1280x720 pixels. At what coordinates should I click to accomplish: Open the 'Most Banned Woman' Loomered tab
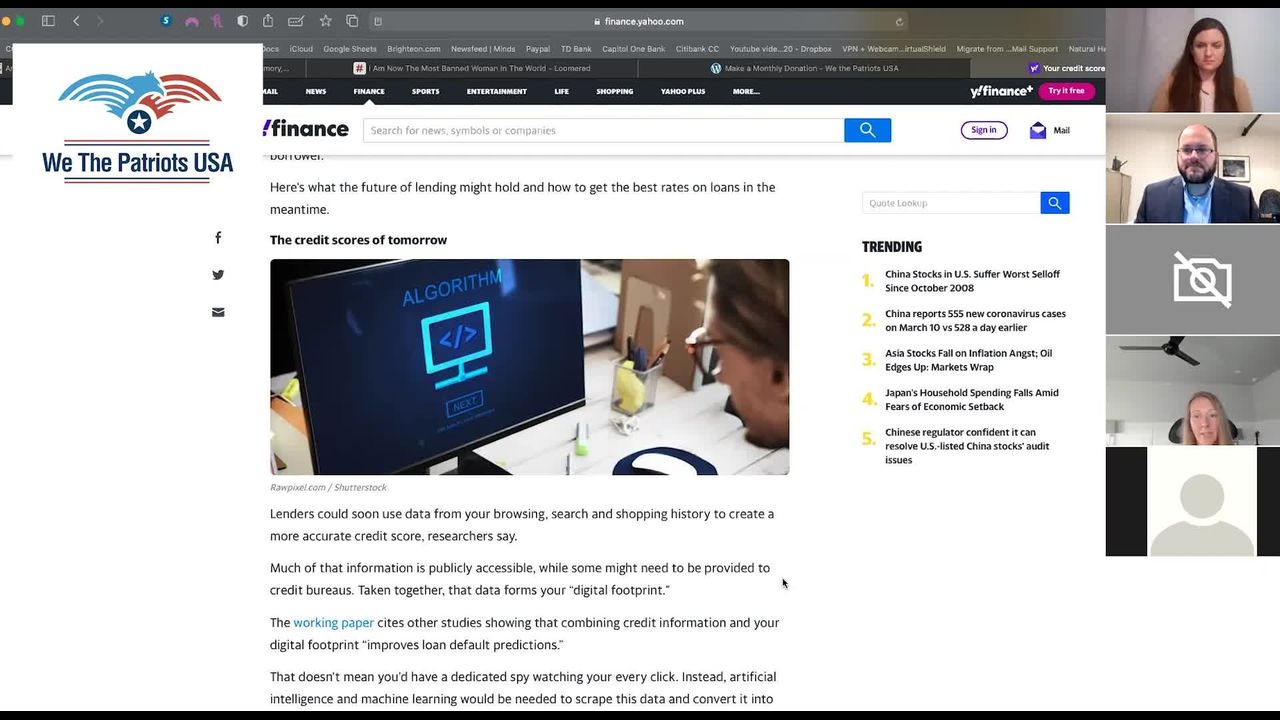pyautogui.click(x=478, y=68)
